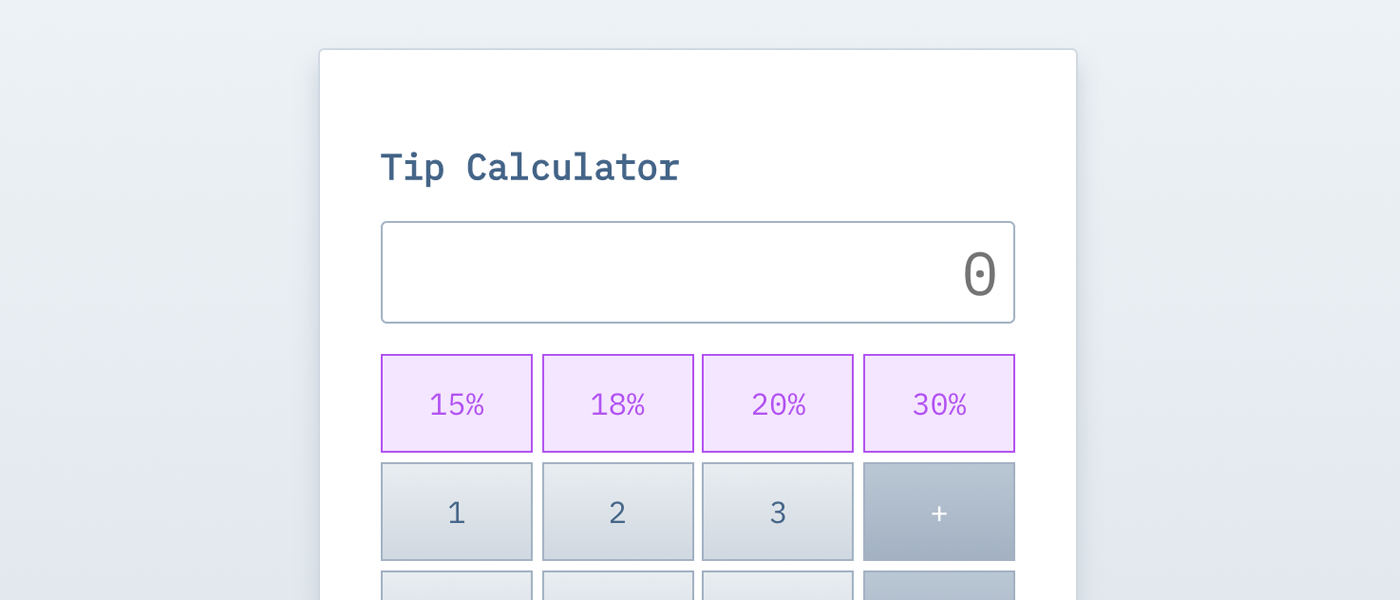The image size is (1400, 600).
Task: Click the white card area above the heading
Action: pos(698,95)
